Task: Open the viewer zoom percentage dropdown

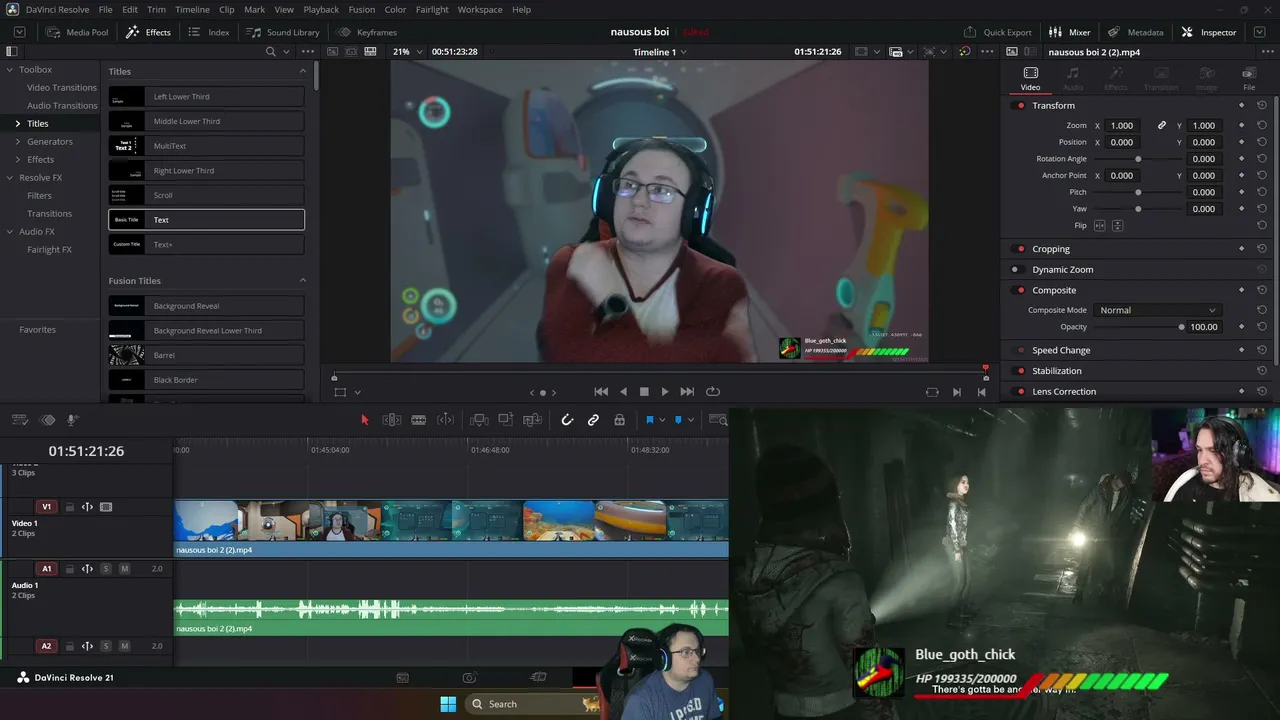Action: pyautogui.click(x=407, y=51)
